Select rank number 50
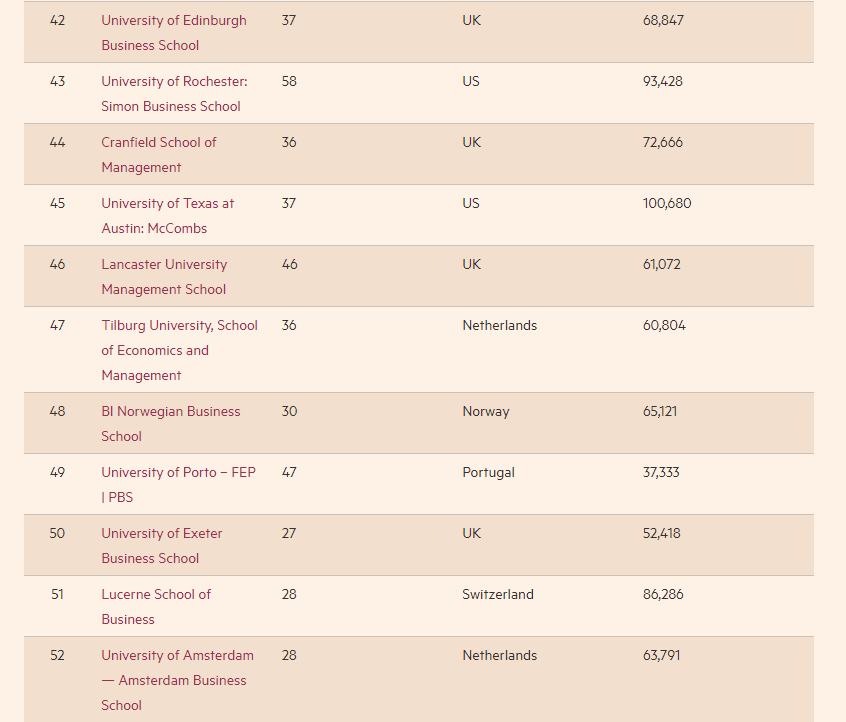Screen dimensions: 846x722 (57, 533)
